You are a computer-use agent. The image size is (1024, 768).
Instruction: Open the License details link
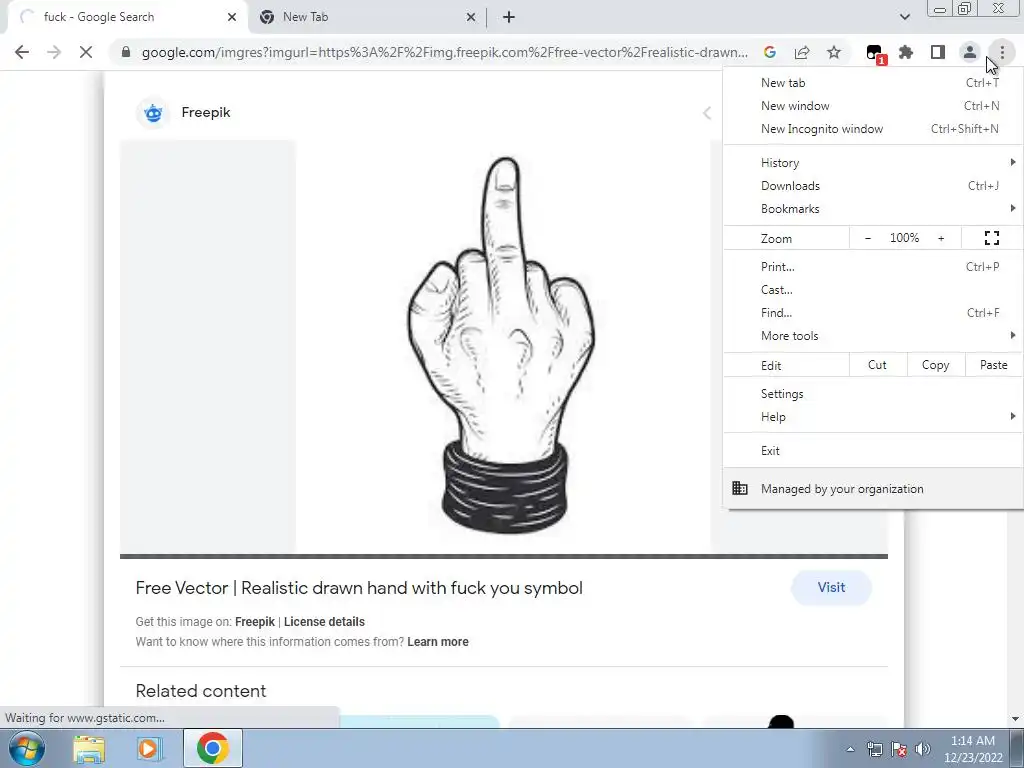pos(324,622)
